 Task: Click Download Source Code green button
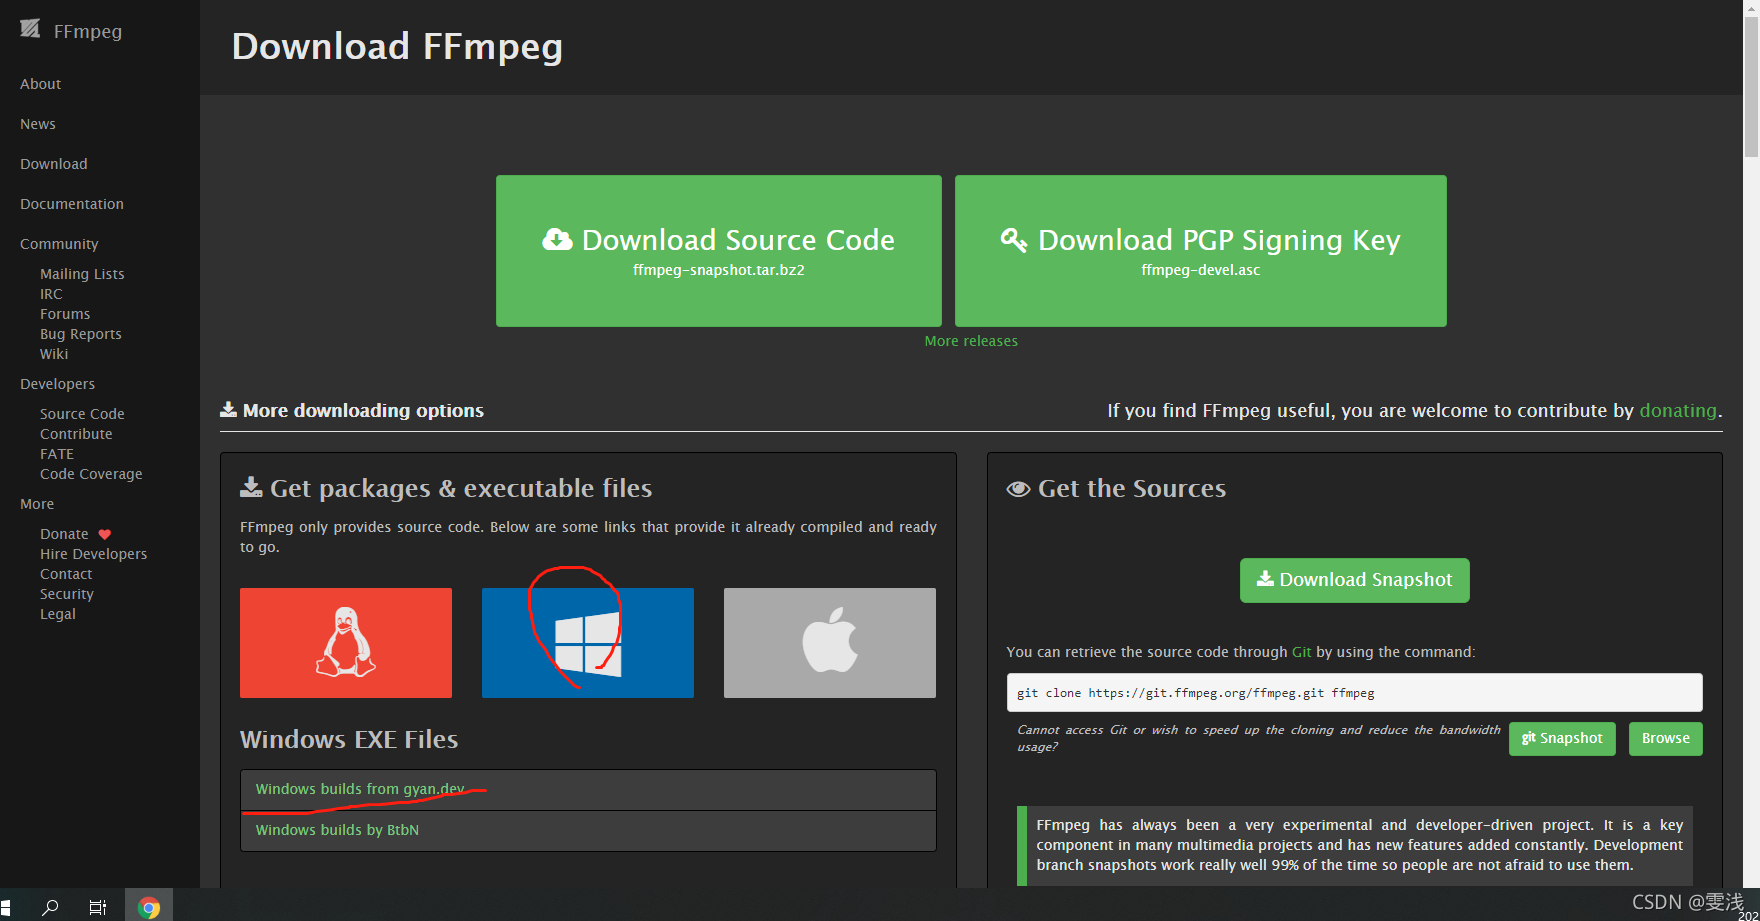click(x=719, y=251)
